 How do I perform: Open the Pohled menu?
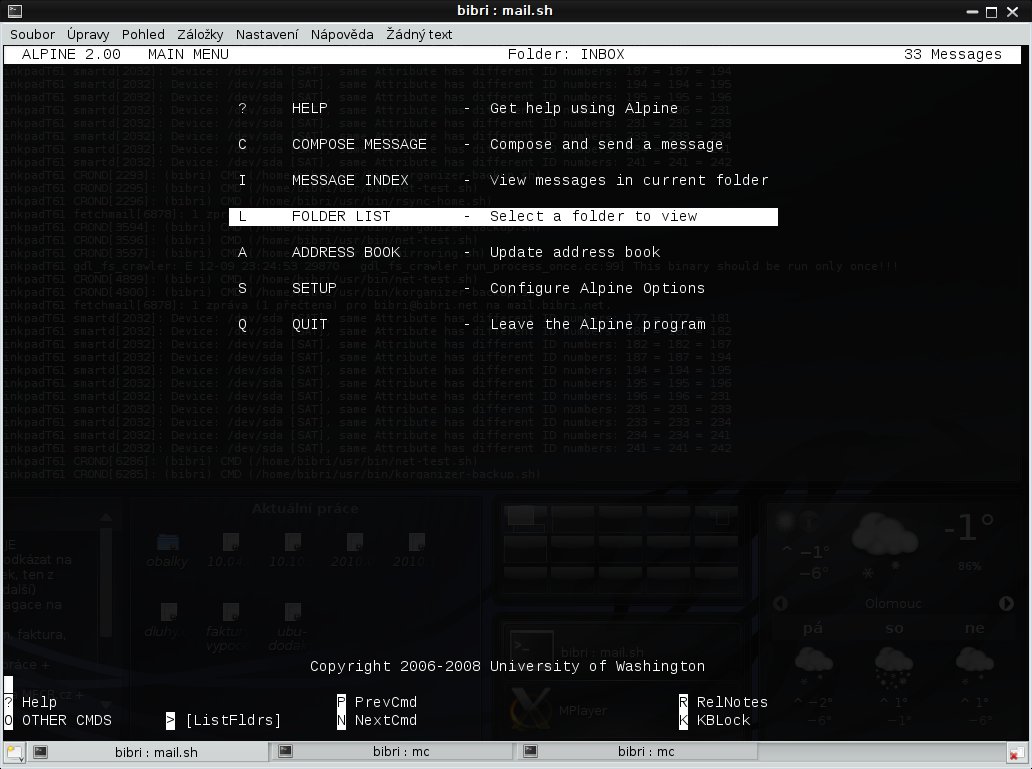[x=143, y=34]
